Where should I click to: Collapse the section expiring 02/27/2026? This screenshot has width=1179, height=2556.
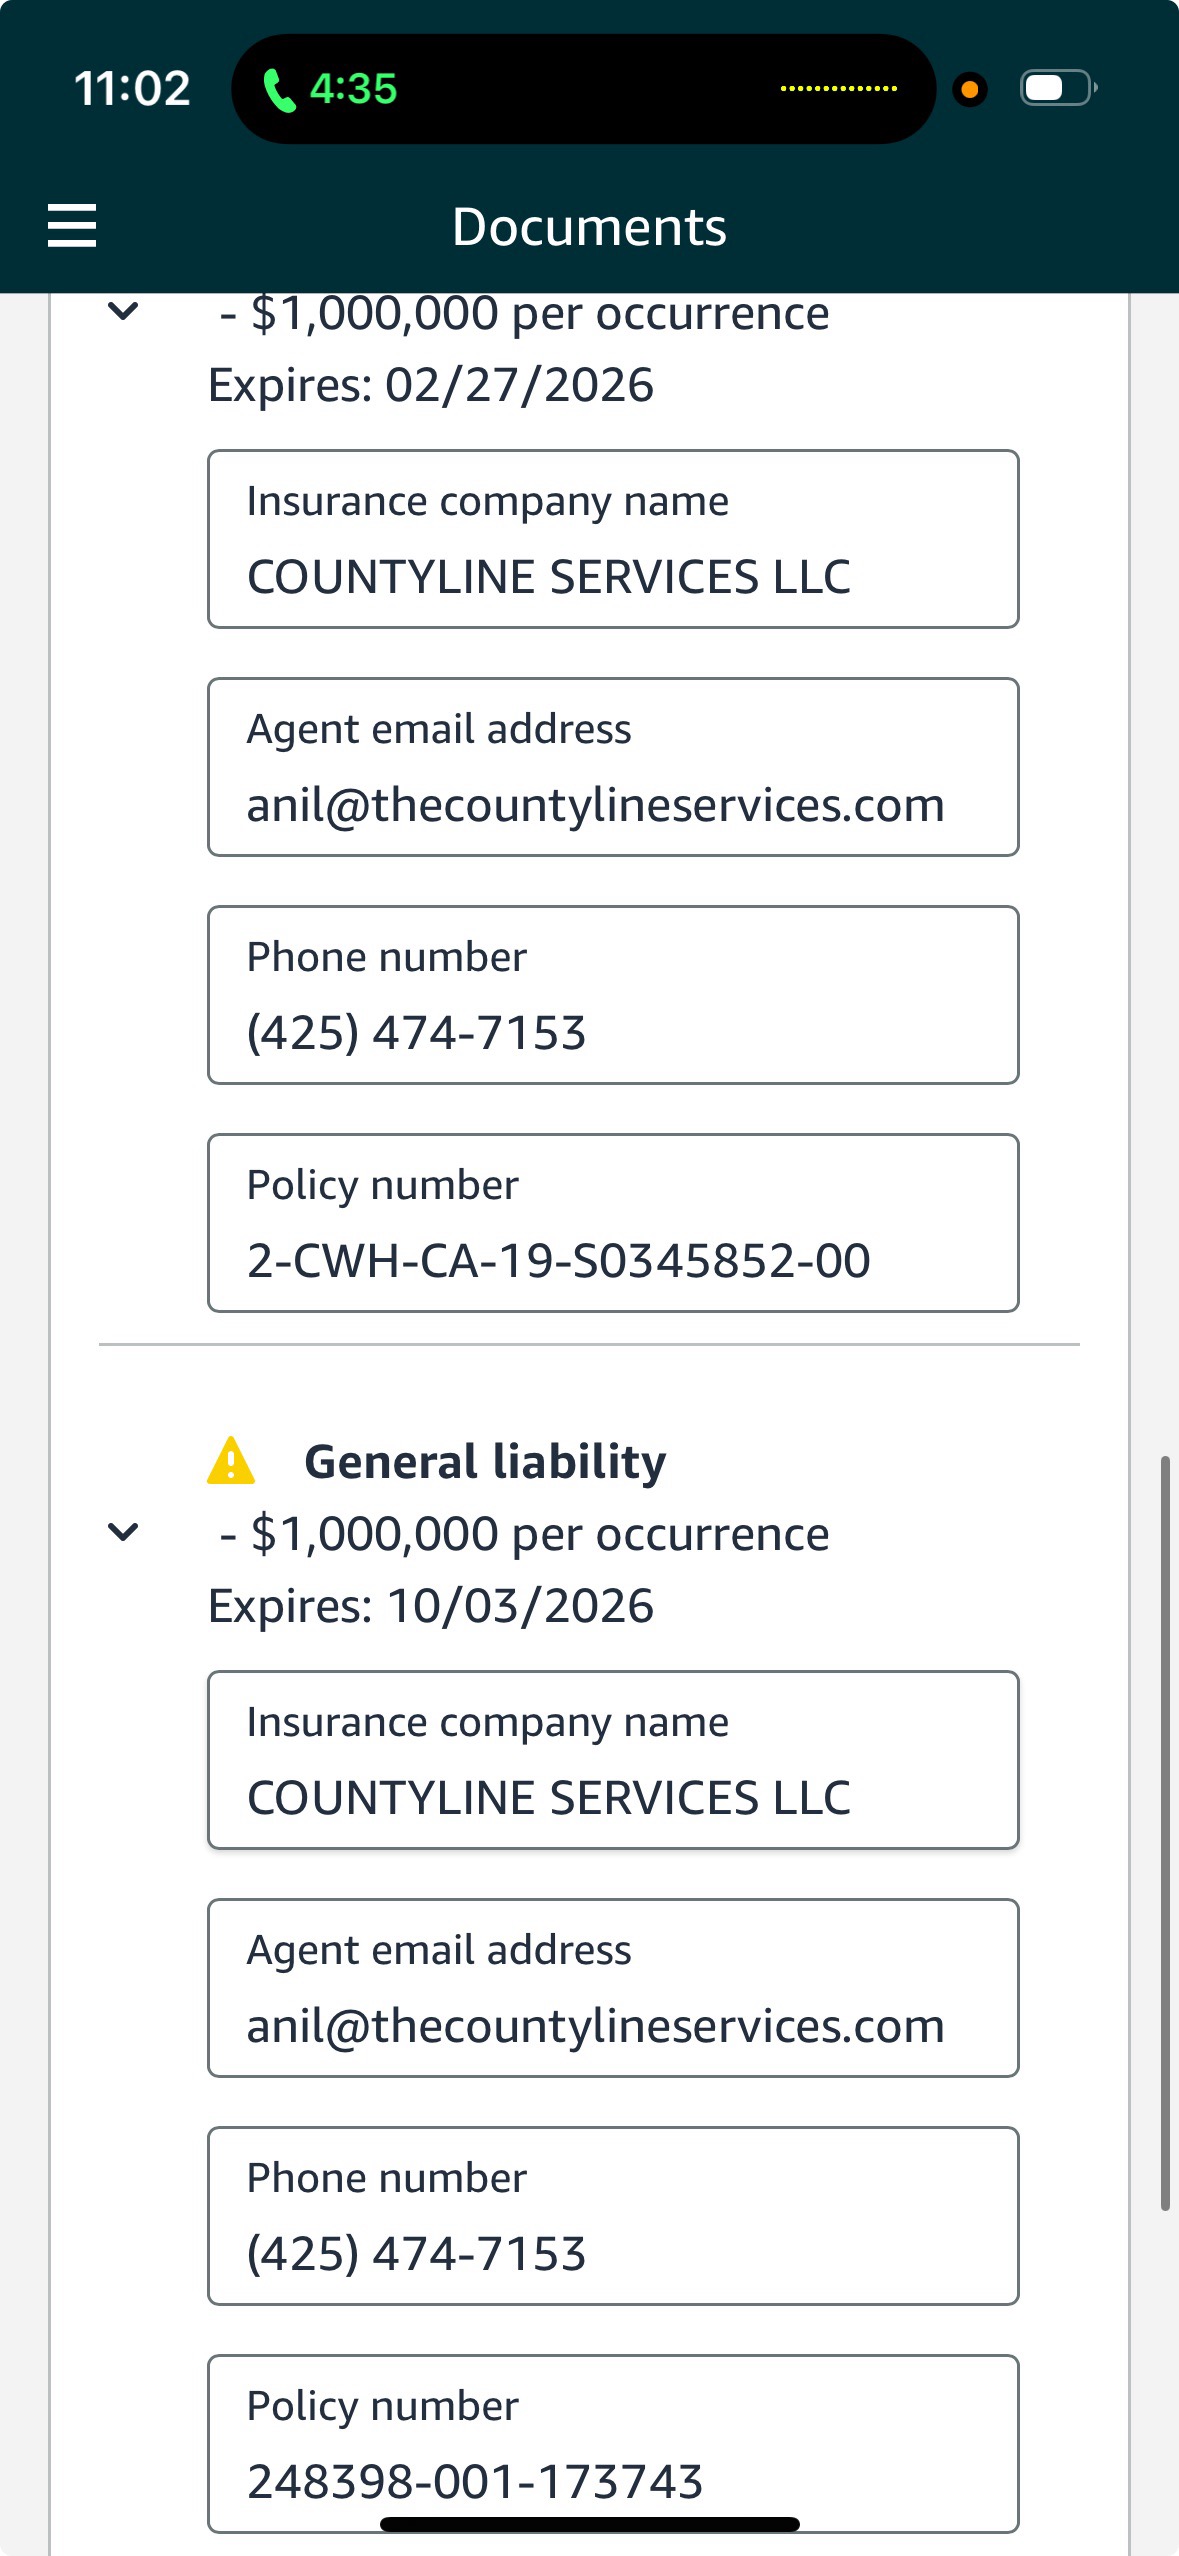tap(123, 311)
